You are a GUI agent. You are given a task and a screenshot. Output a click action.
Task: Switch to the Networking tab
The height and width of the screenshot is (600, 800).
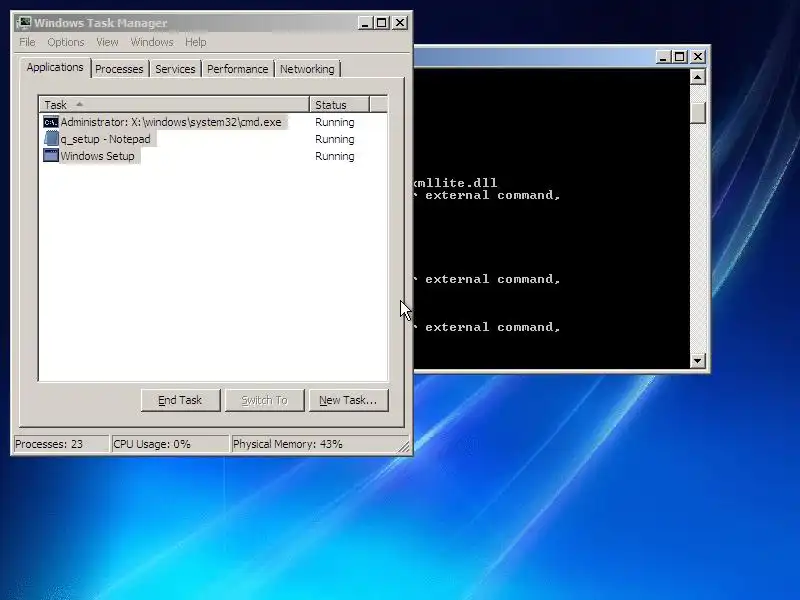[307, 69]
